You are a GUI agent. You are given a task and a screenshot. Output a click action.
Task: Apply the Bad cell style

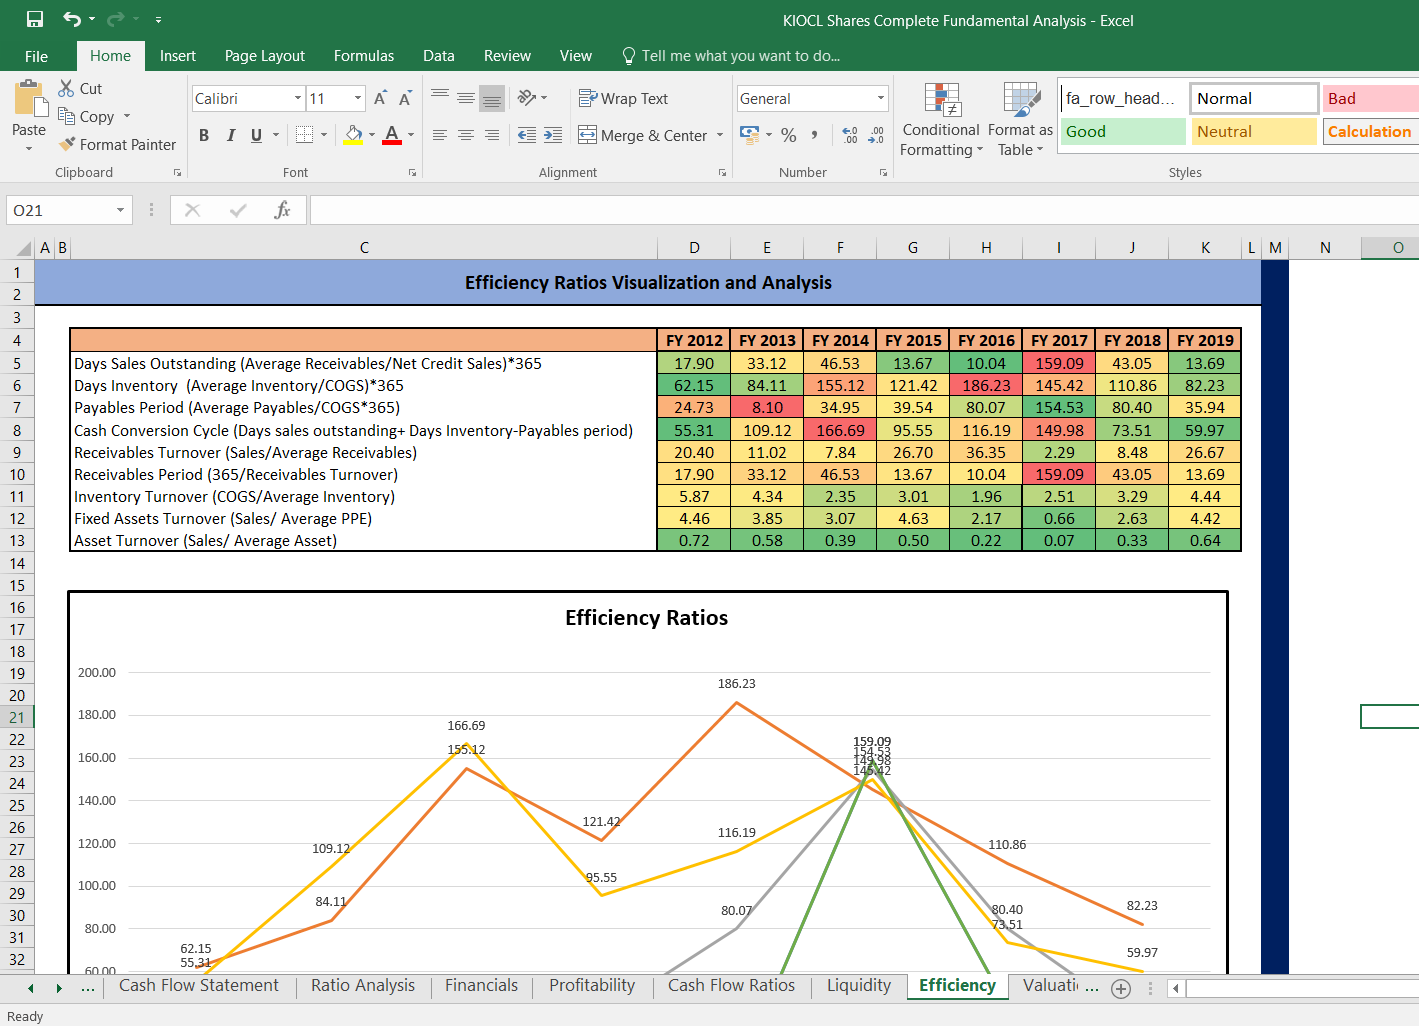point(1370,98)
